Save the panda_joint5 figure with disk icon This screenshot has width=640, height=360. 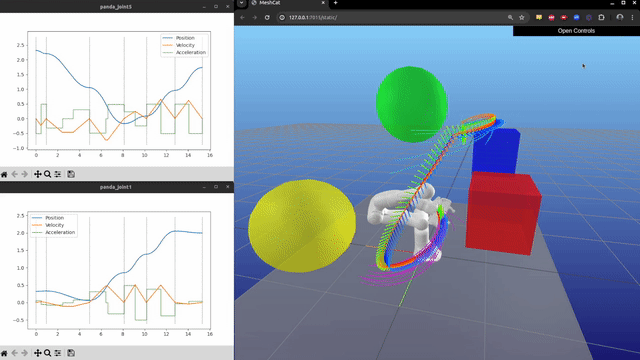click(x=71, y=174)
